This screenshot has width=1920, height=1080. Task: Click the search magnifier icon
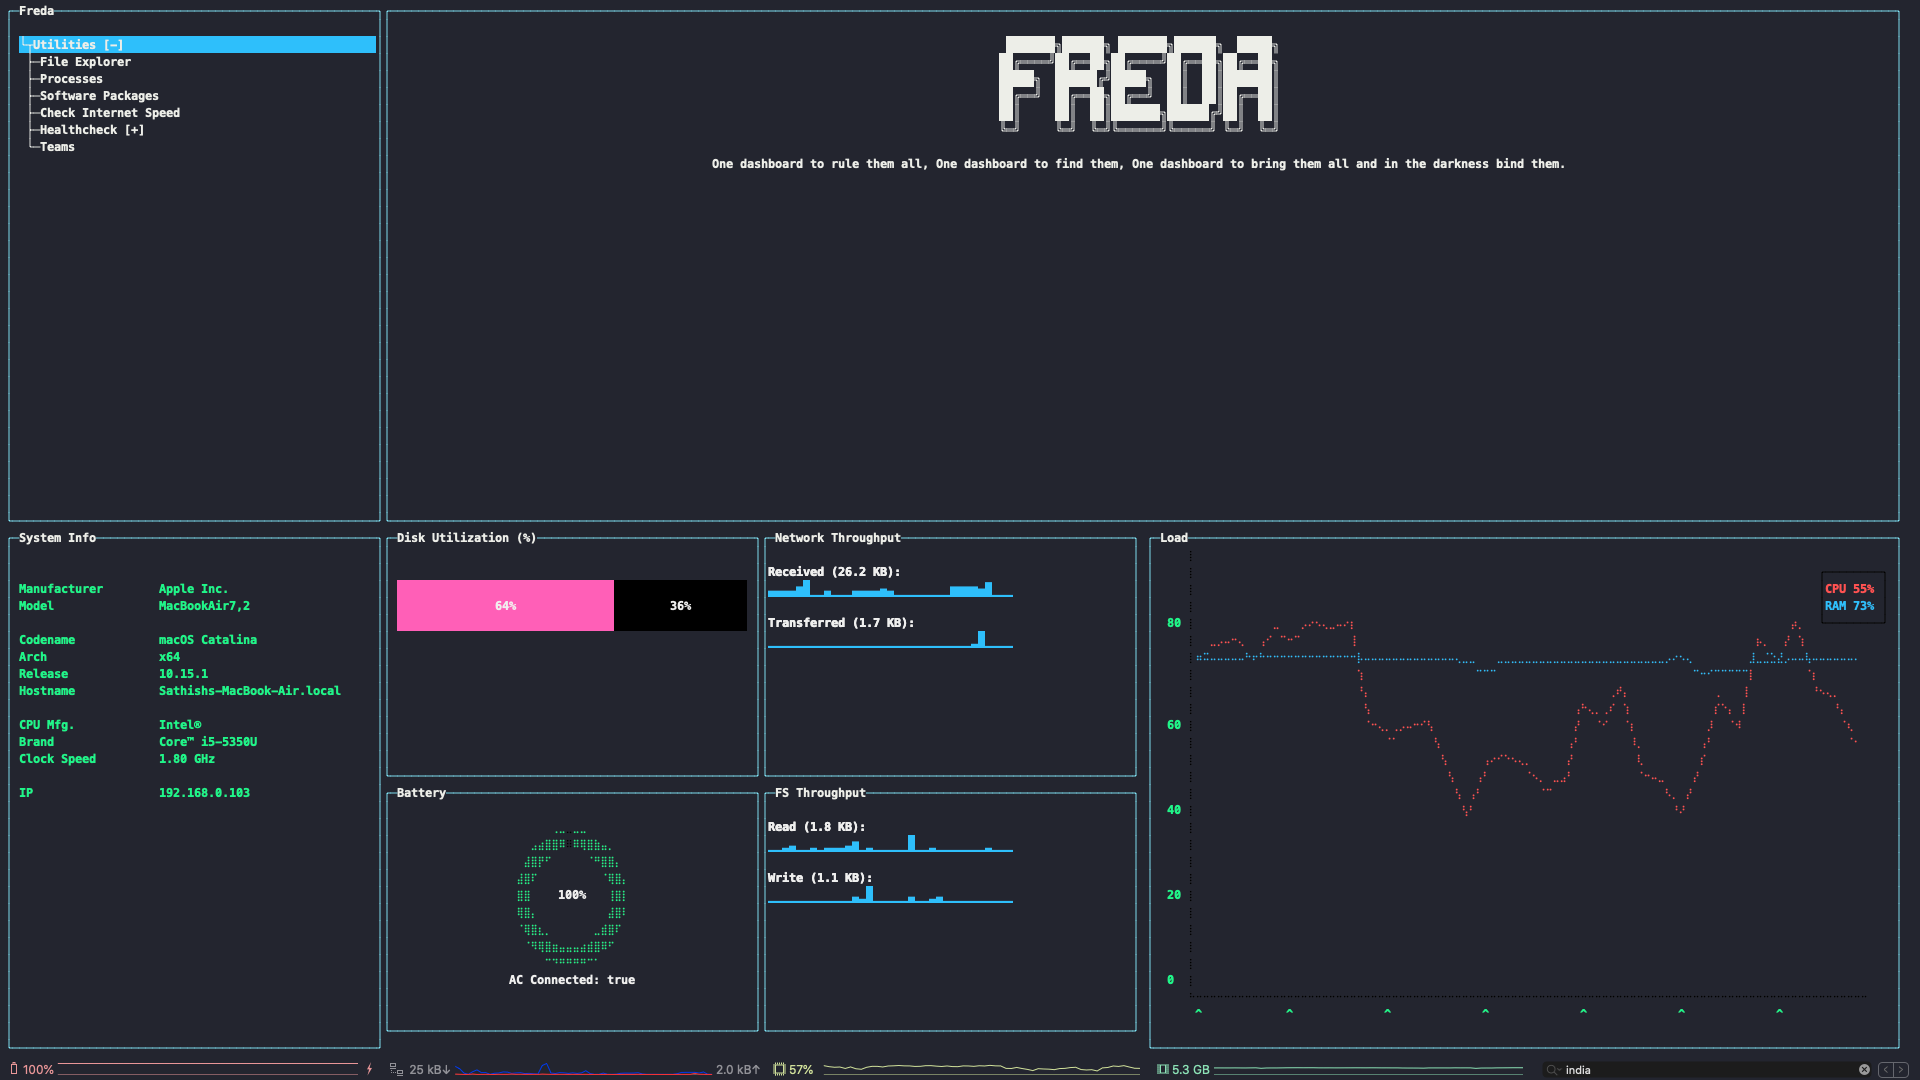pos(1553,1069)
